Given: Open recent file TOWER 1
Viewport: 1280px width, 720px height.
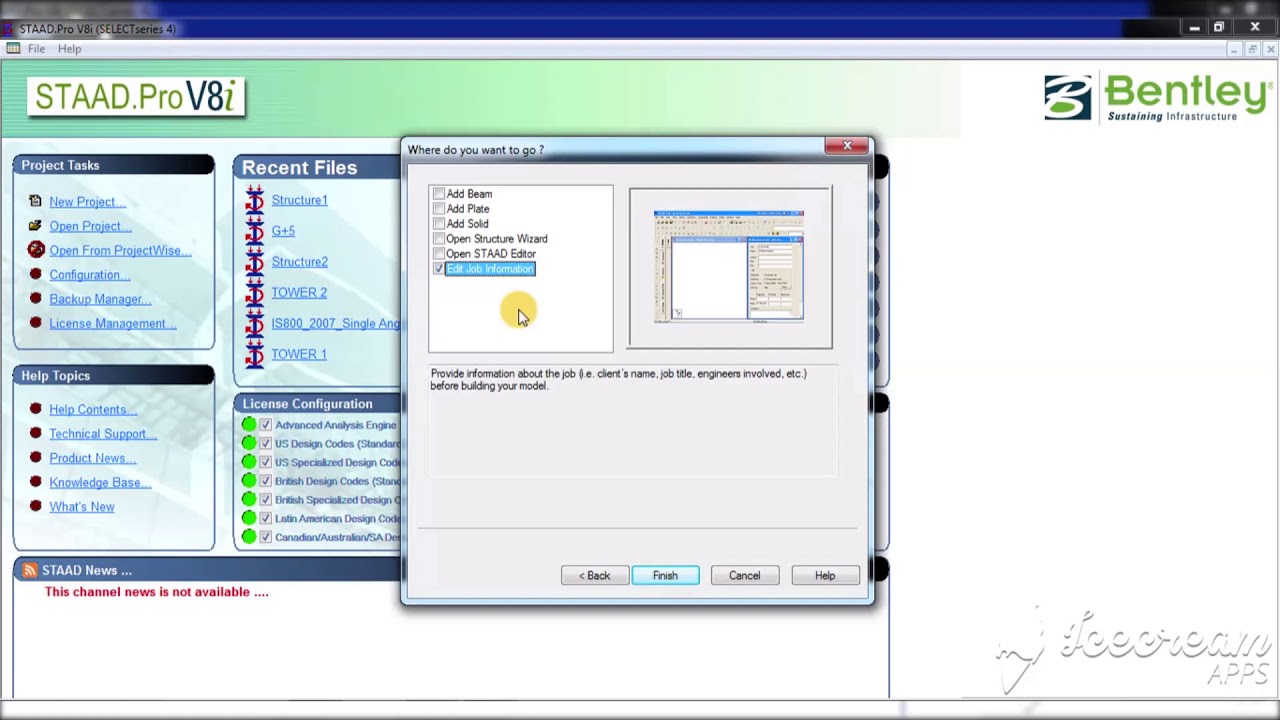Looking at the screenshot, I should tap(299, 354).
